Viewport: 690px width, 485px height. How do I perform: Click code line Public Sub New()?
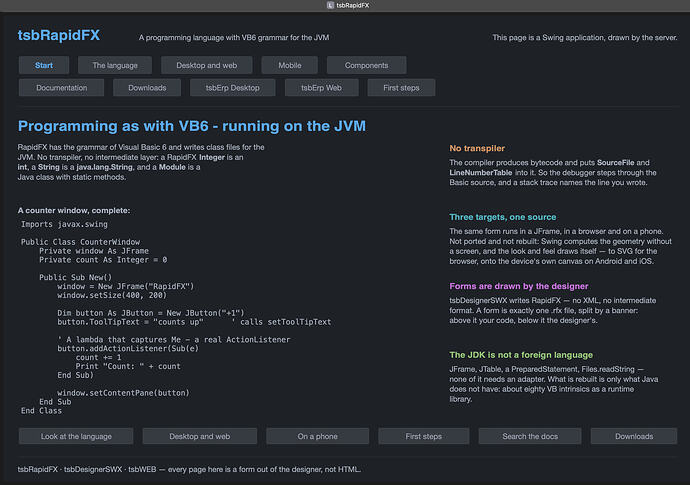pos(76,277)
